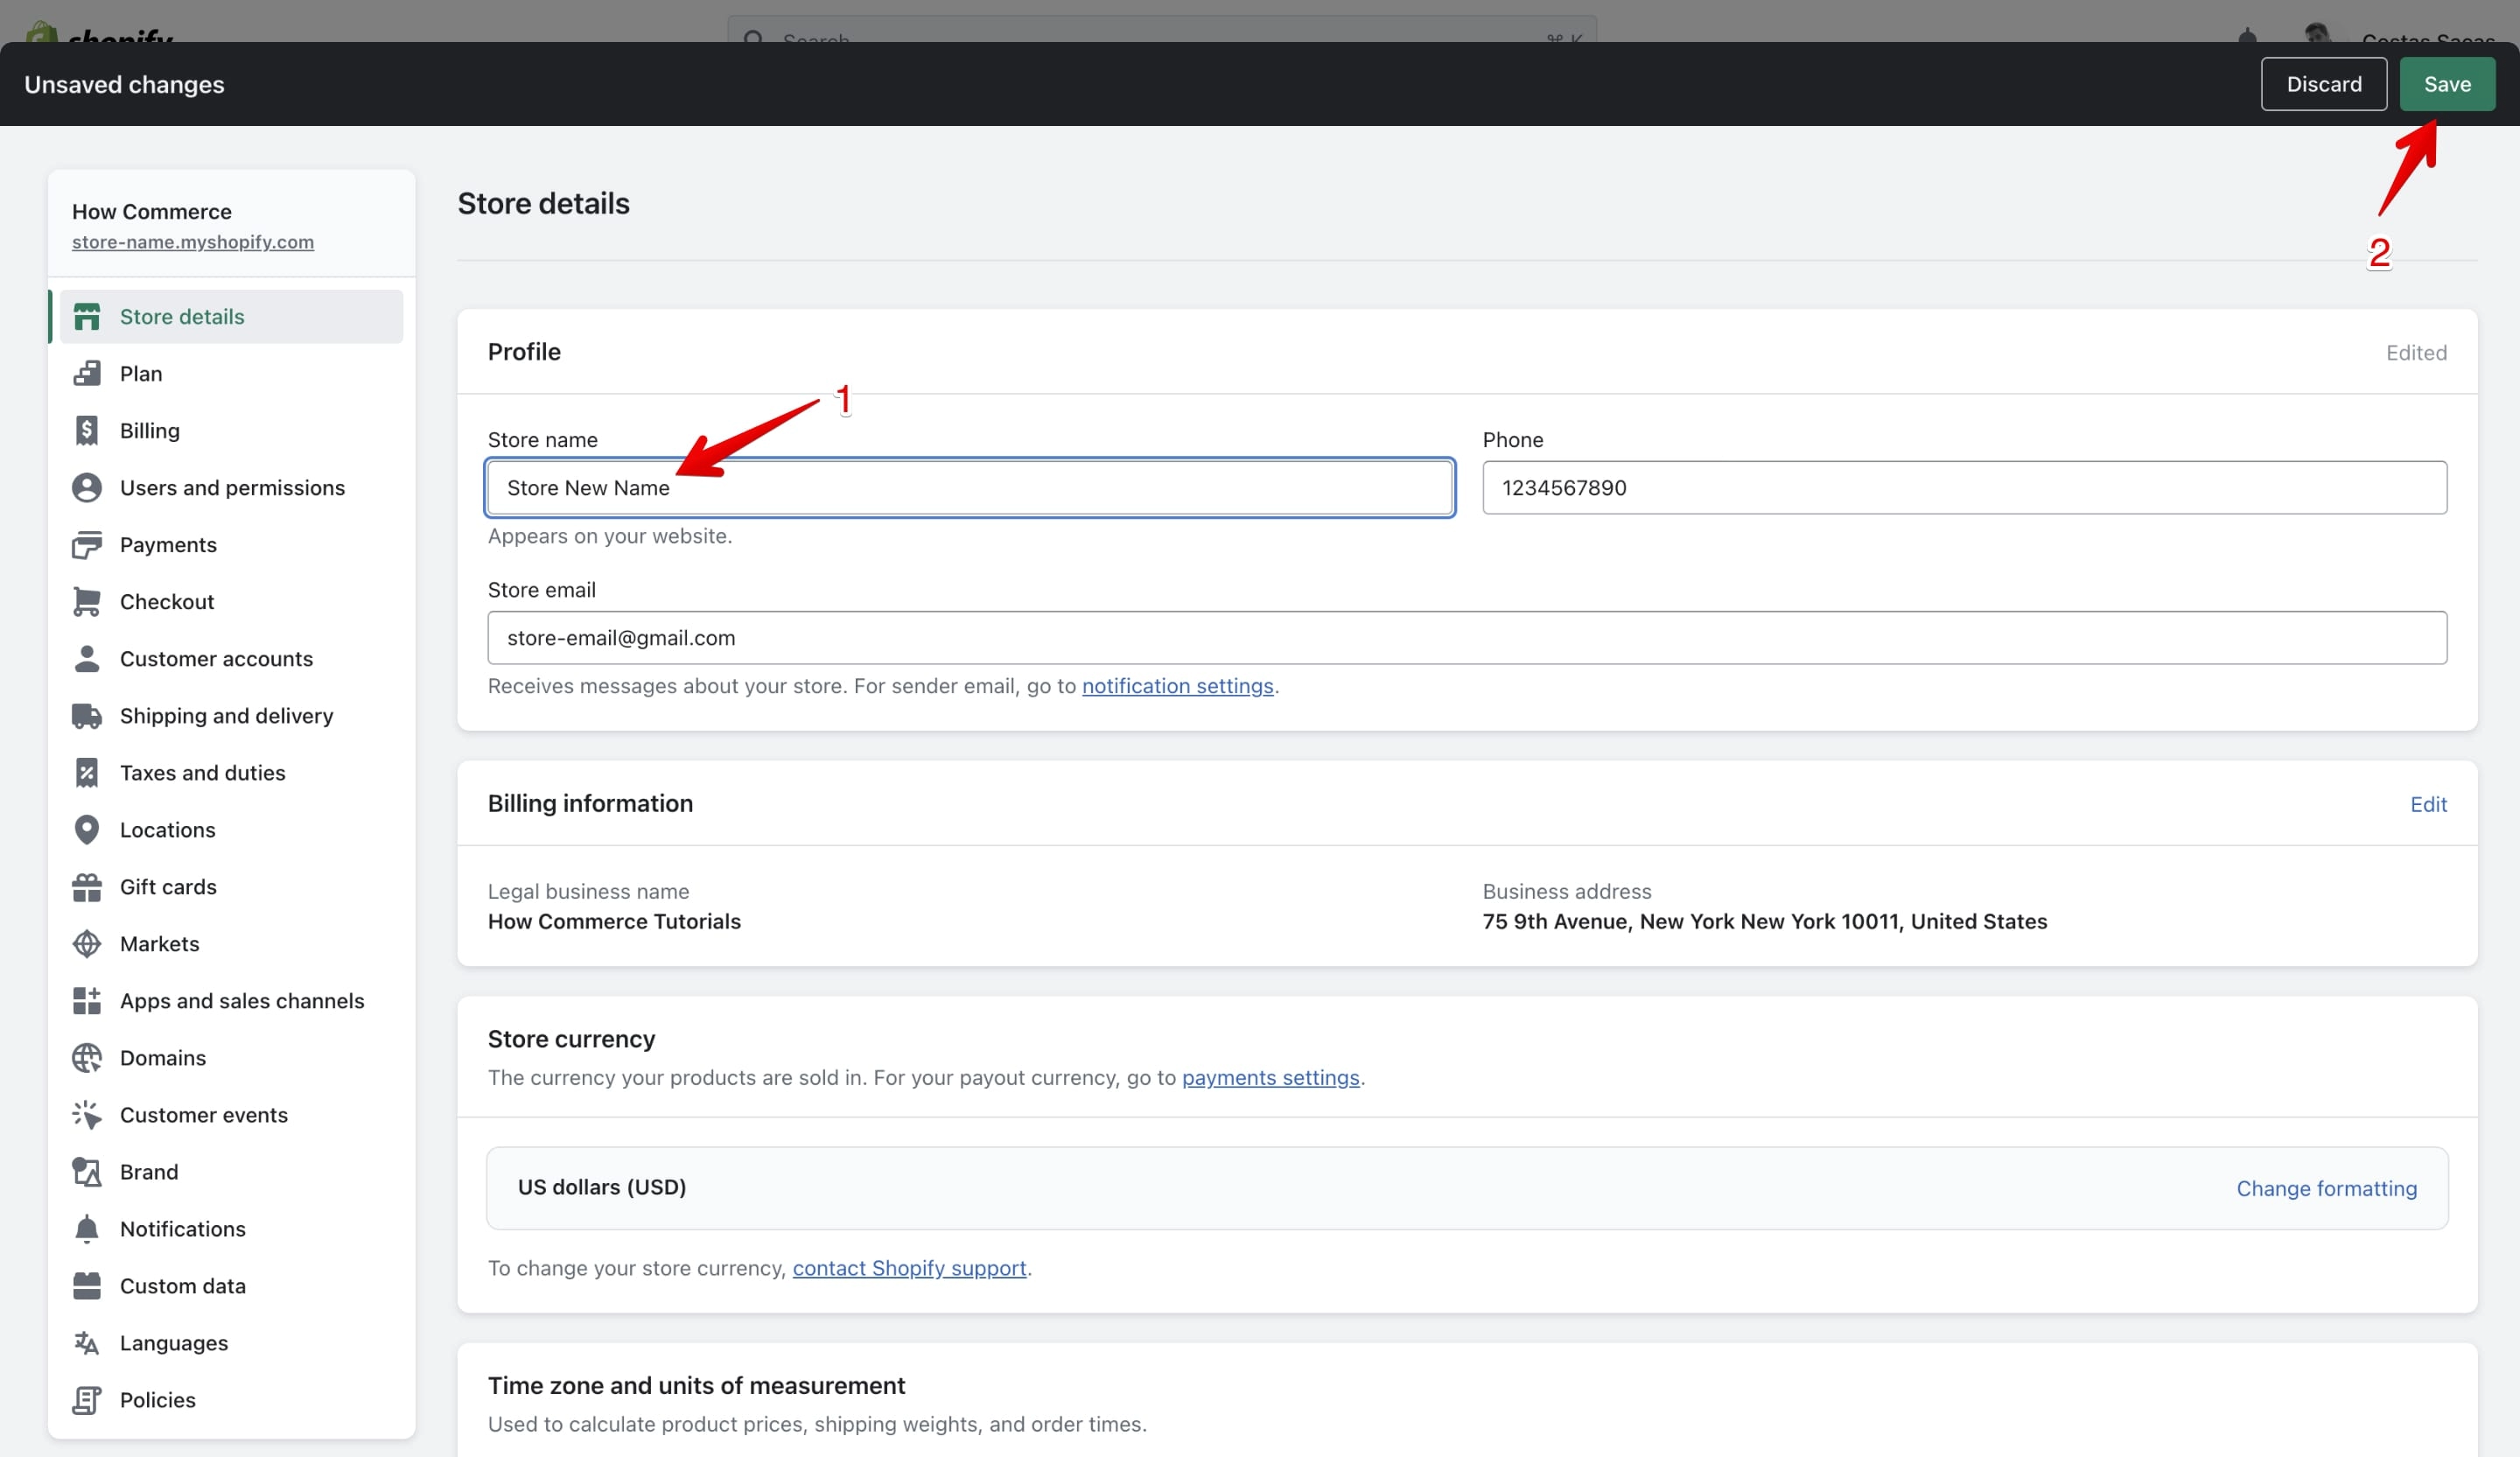The width and height of the screenshot is (2520, 1457).
Task: Click the 'How Commerce Tutorials' legal business name
Action: [614, 921]
